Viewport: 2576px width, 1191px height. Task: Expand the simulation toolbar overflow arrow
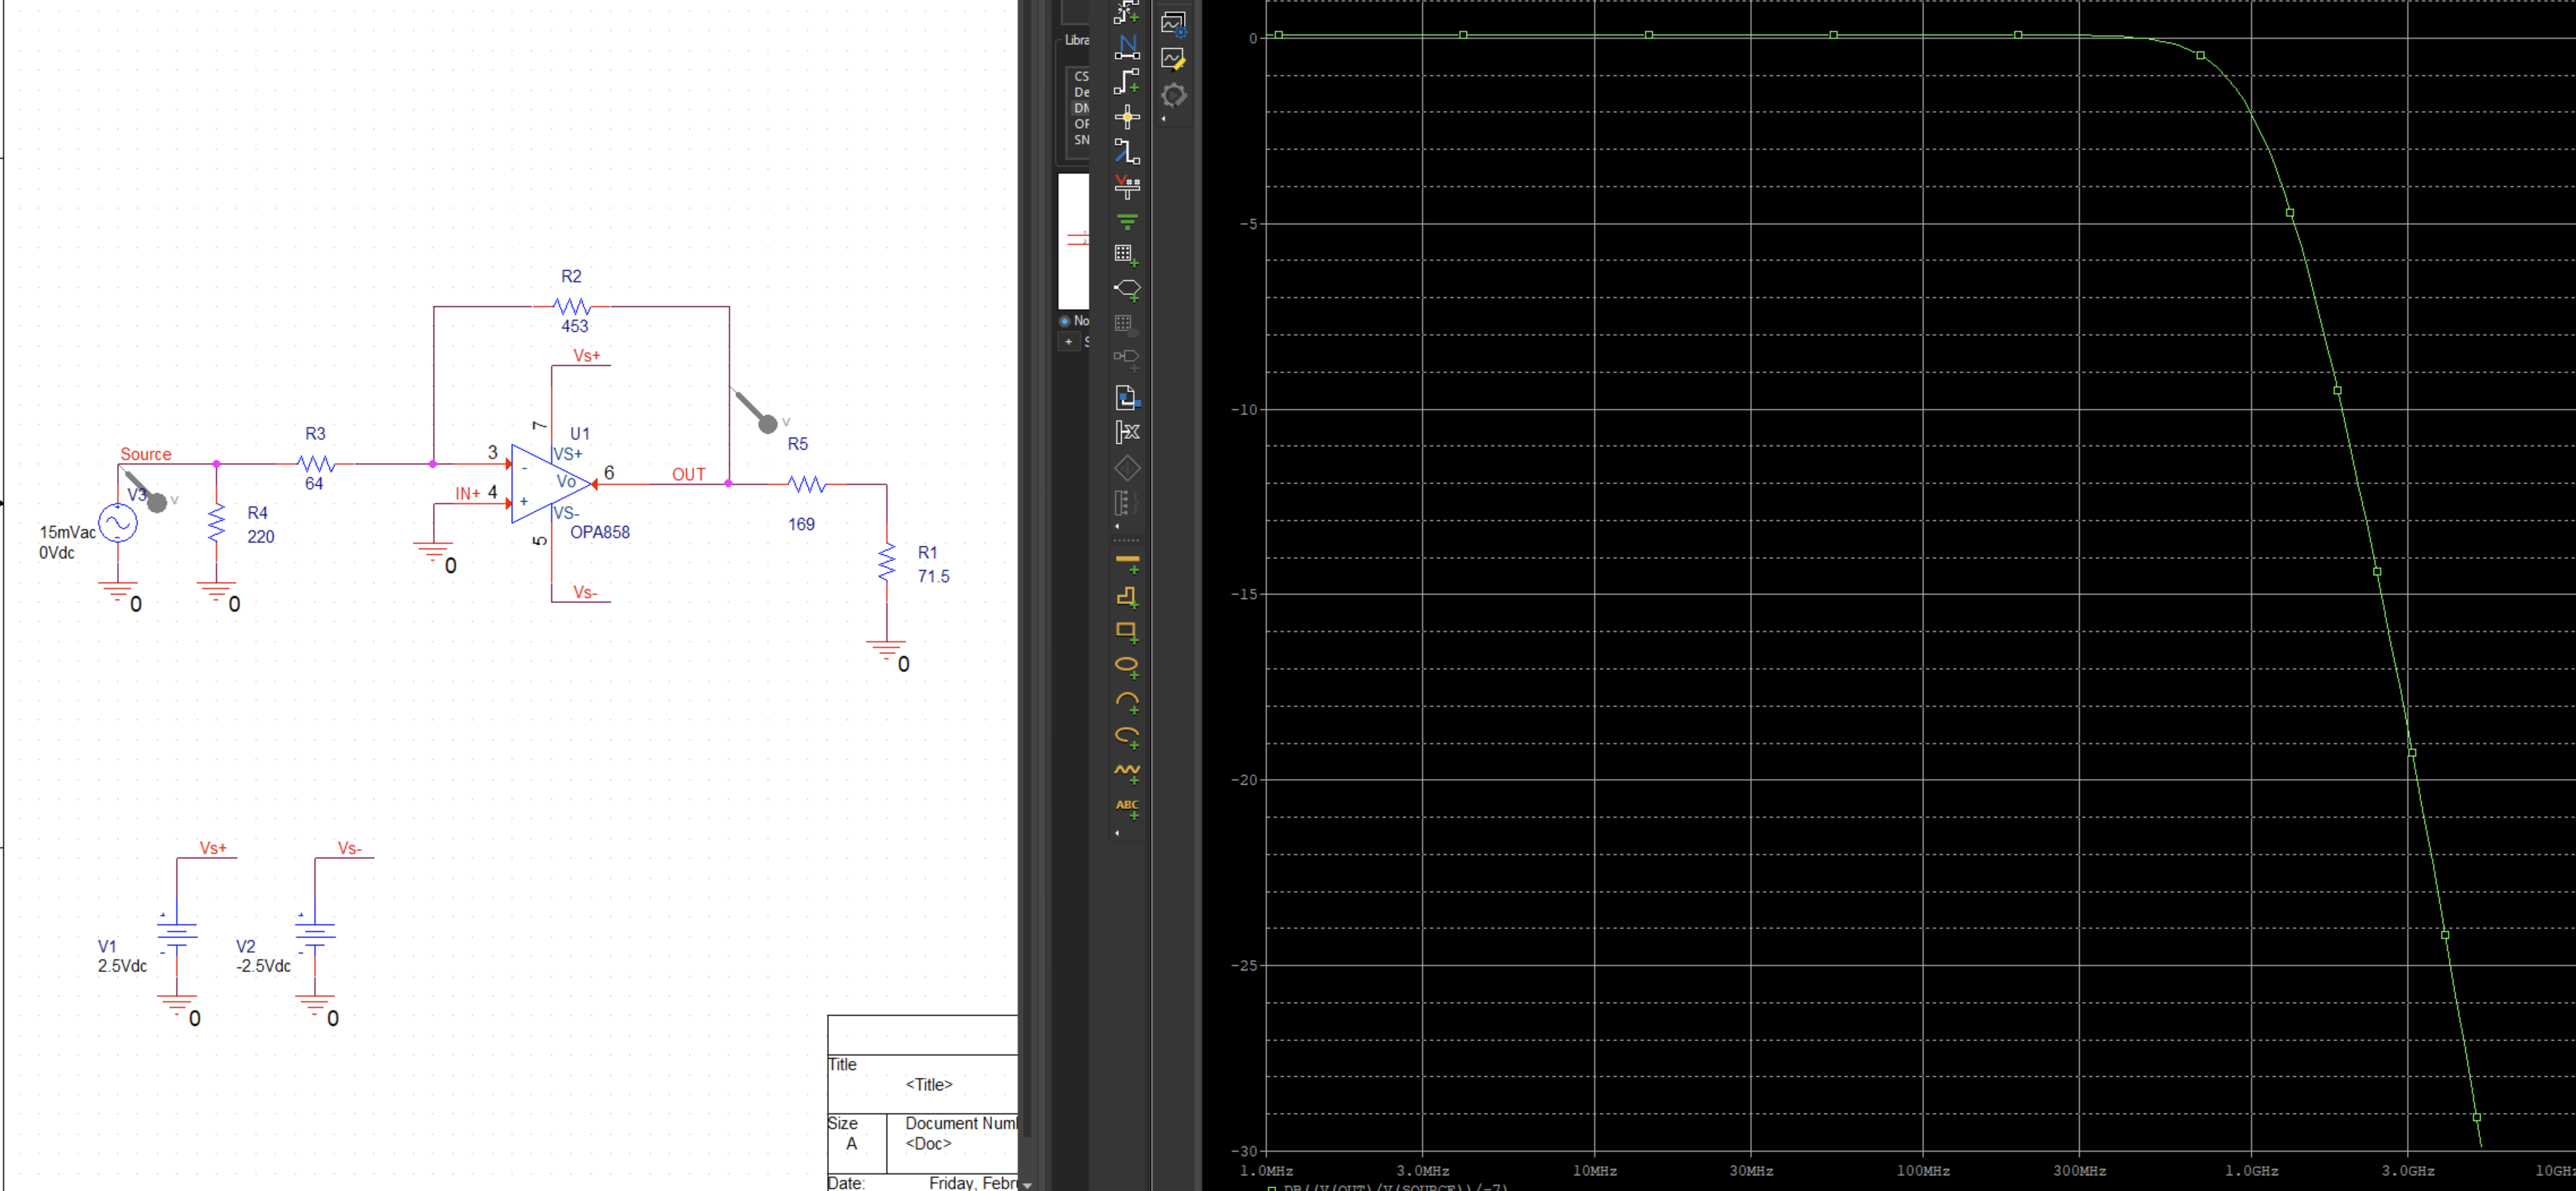[1163, 119]
